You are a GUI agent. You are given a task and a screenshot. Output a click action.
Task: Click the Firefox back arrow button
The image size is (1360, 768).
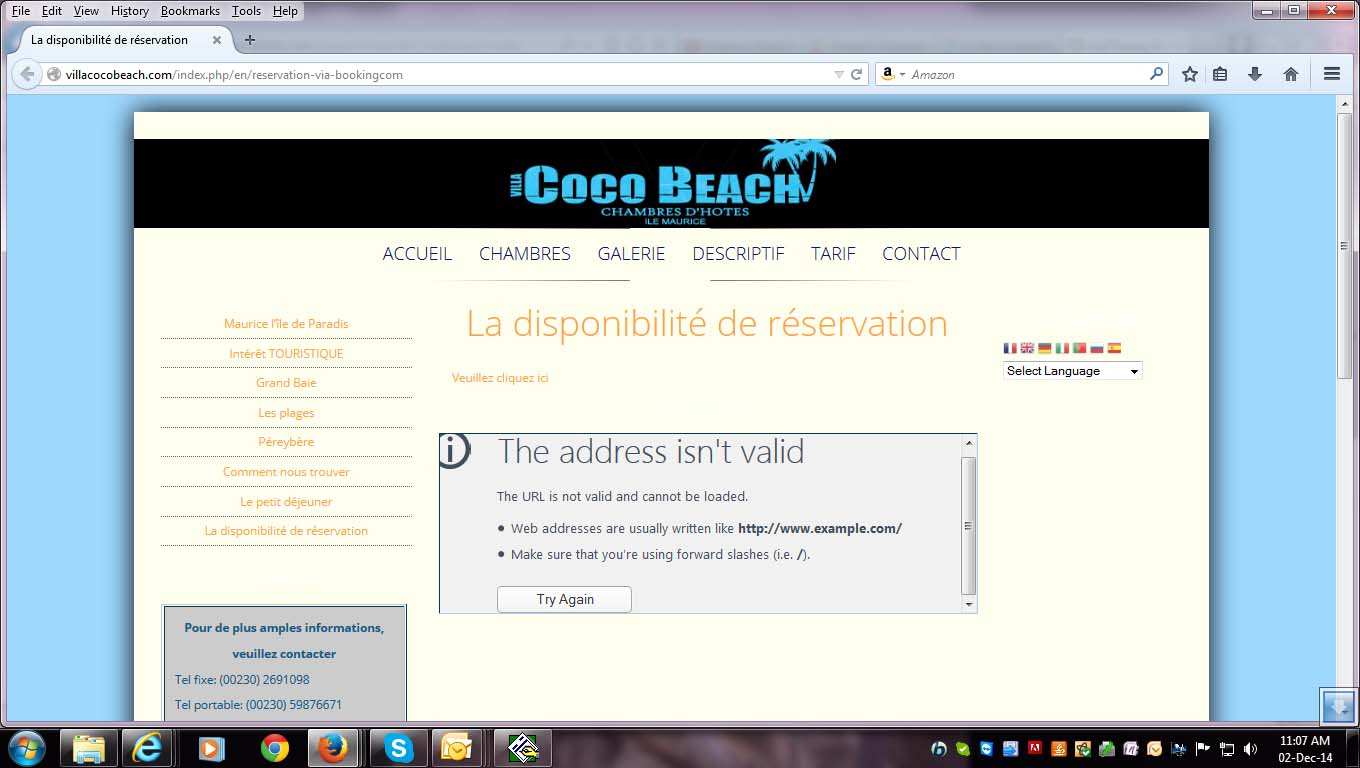click(26, 74)
